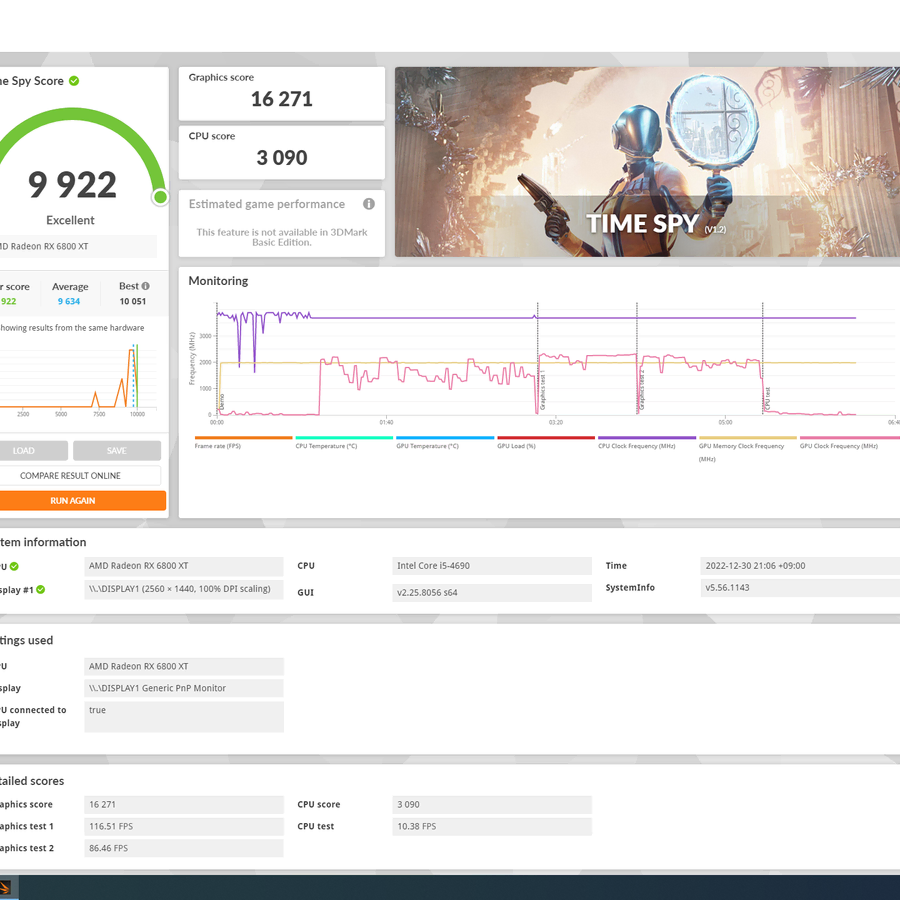This screenshot has width=900, height=900.
Task: Click the Graphics test 1 timeline marker
Action: coord(542,390)
